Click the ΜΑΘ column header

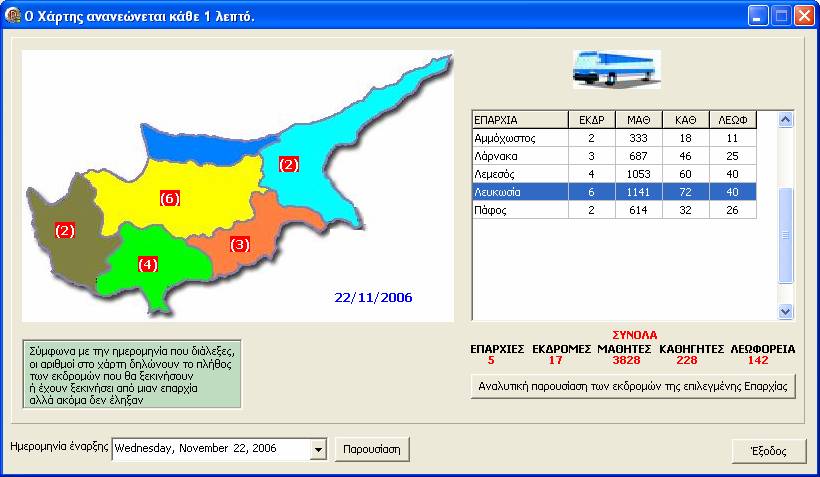pos(639,120)
